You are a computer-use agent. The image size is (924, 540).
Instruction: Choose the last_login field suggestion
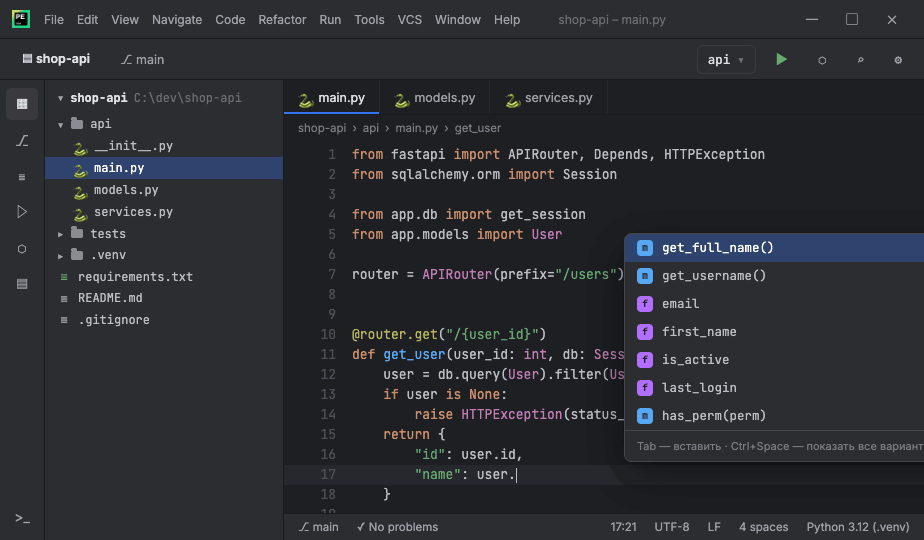(774, 387)
